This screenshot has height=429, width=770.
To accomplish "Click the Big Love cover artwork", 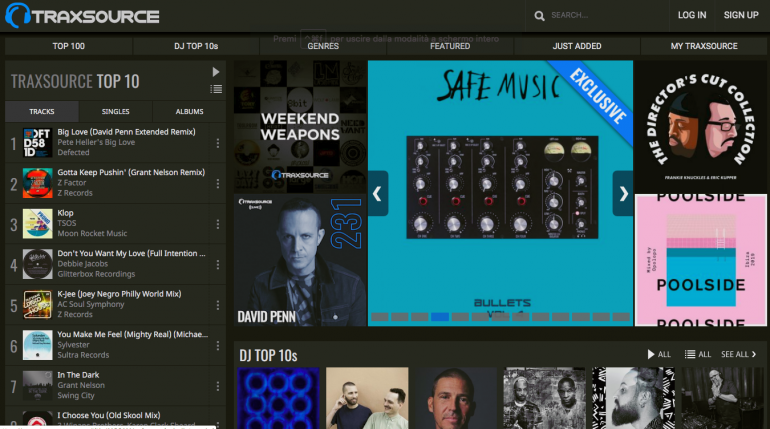I will click(x=37, y=143).
